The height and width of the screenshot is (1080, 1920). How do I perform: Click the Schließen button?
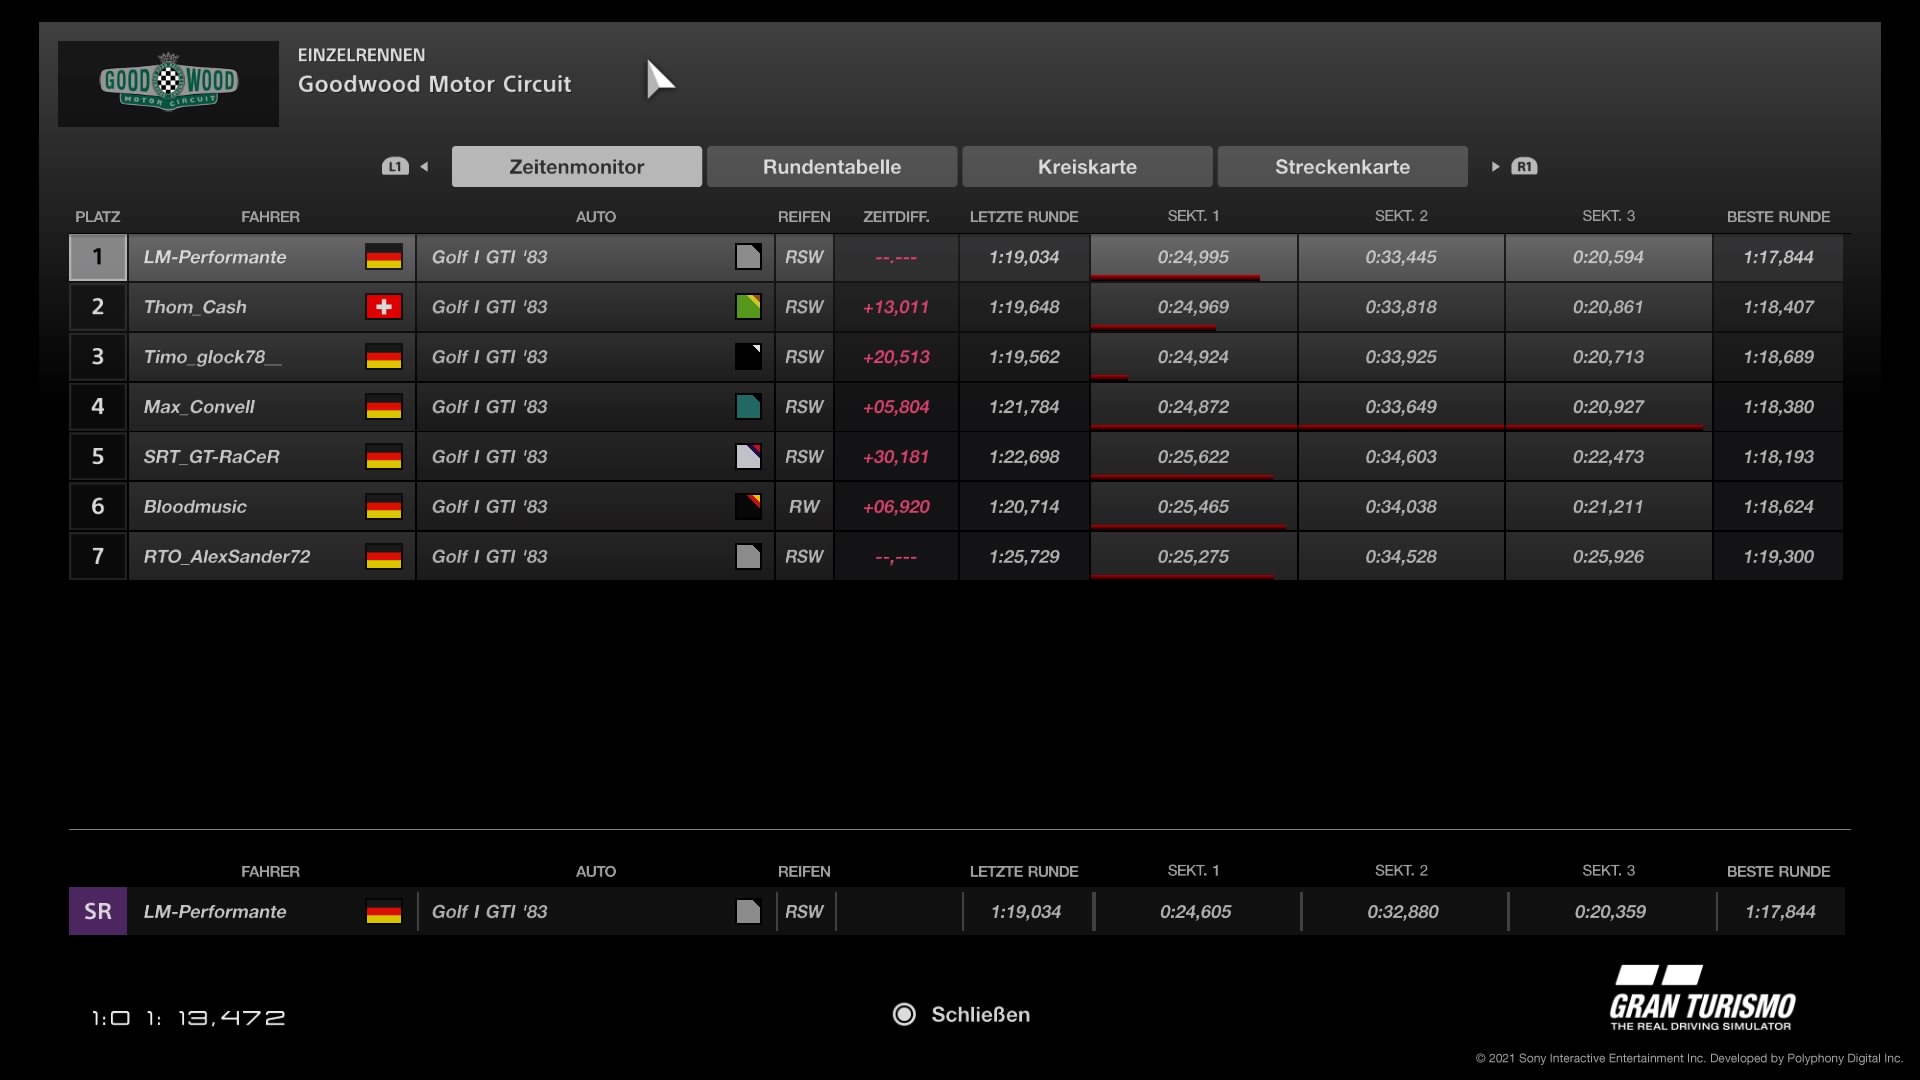point(979,1014)
